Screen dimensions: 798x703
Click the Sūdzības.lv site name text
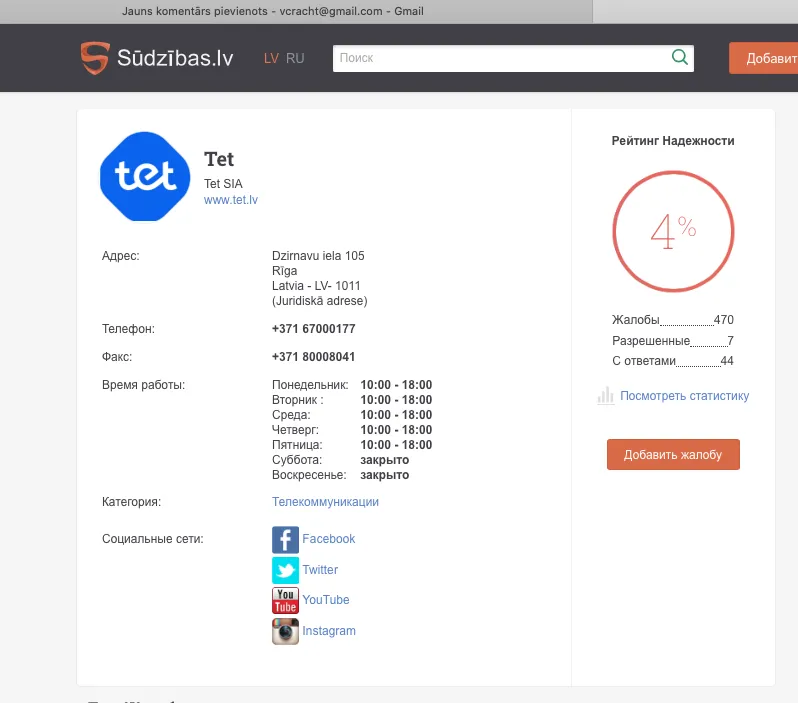click(175, 58)
